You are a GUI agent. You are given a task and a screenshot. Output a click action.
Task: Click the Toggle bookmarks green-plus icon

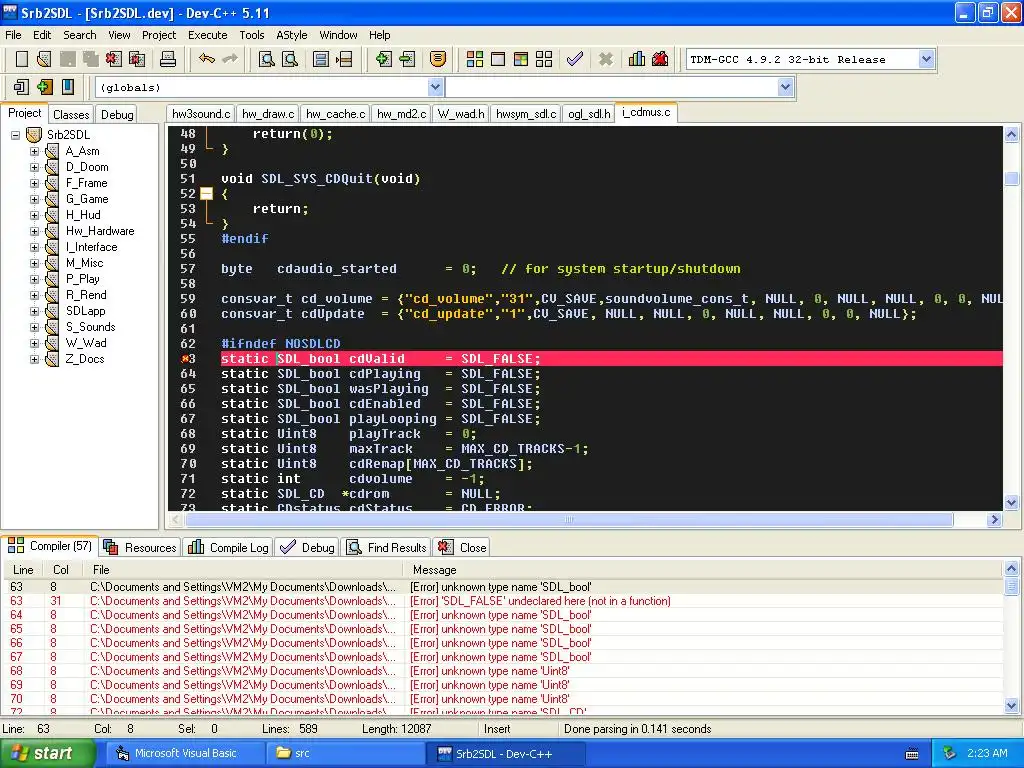coord(44,87)
